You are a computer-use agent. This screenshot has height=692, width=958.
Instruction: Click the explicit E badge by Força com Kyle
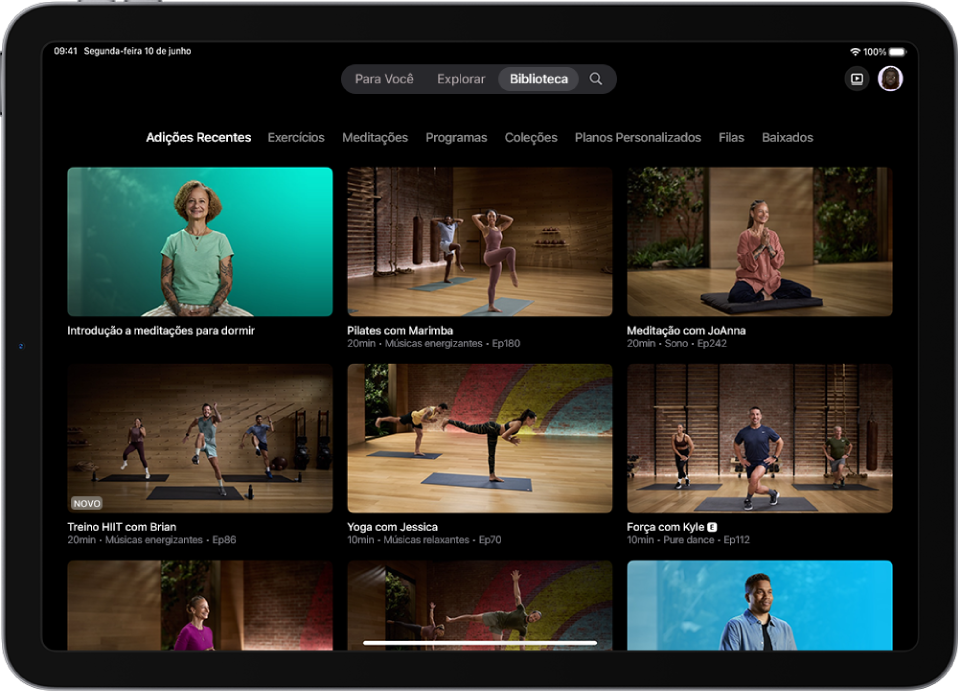tap(712, 527)
